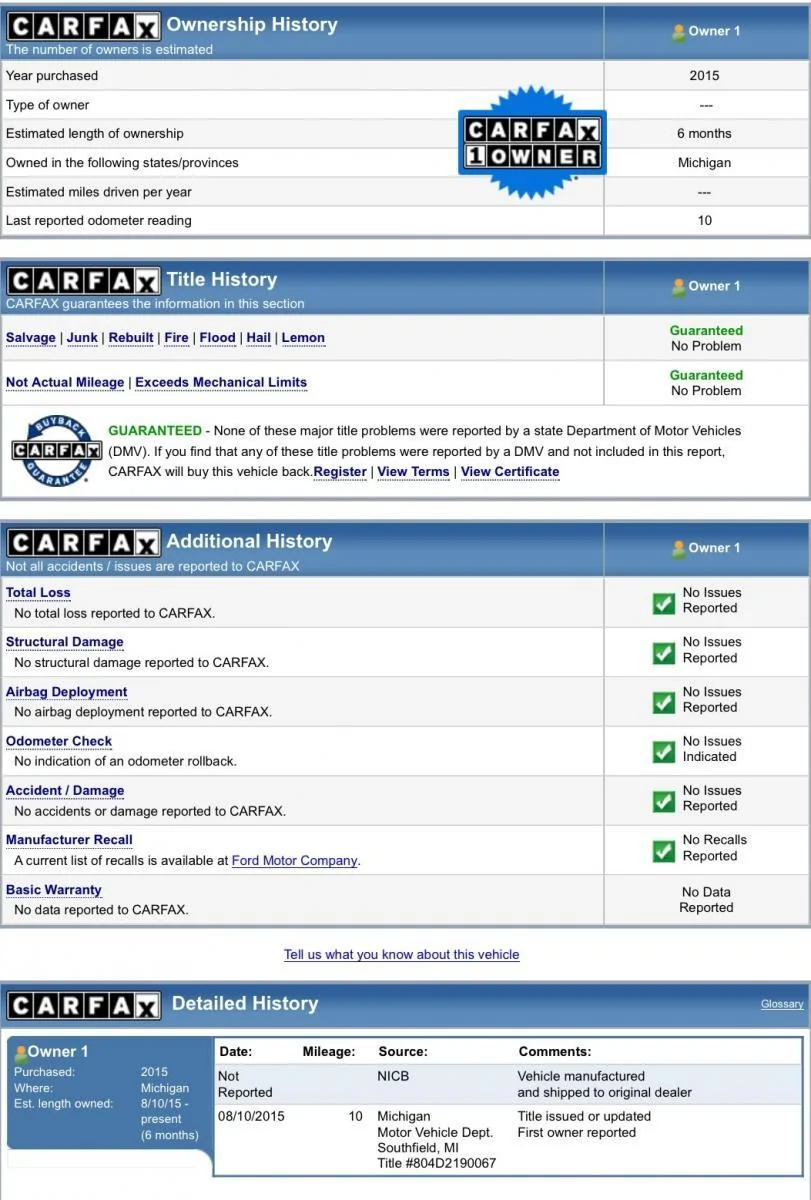Click CARFAX logo in Title History header
Viewport: 811px width, 1200px height.
pyautogui.click(x=83, y=283)
